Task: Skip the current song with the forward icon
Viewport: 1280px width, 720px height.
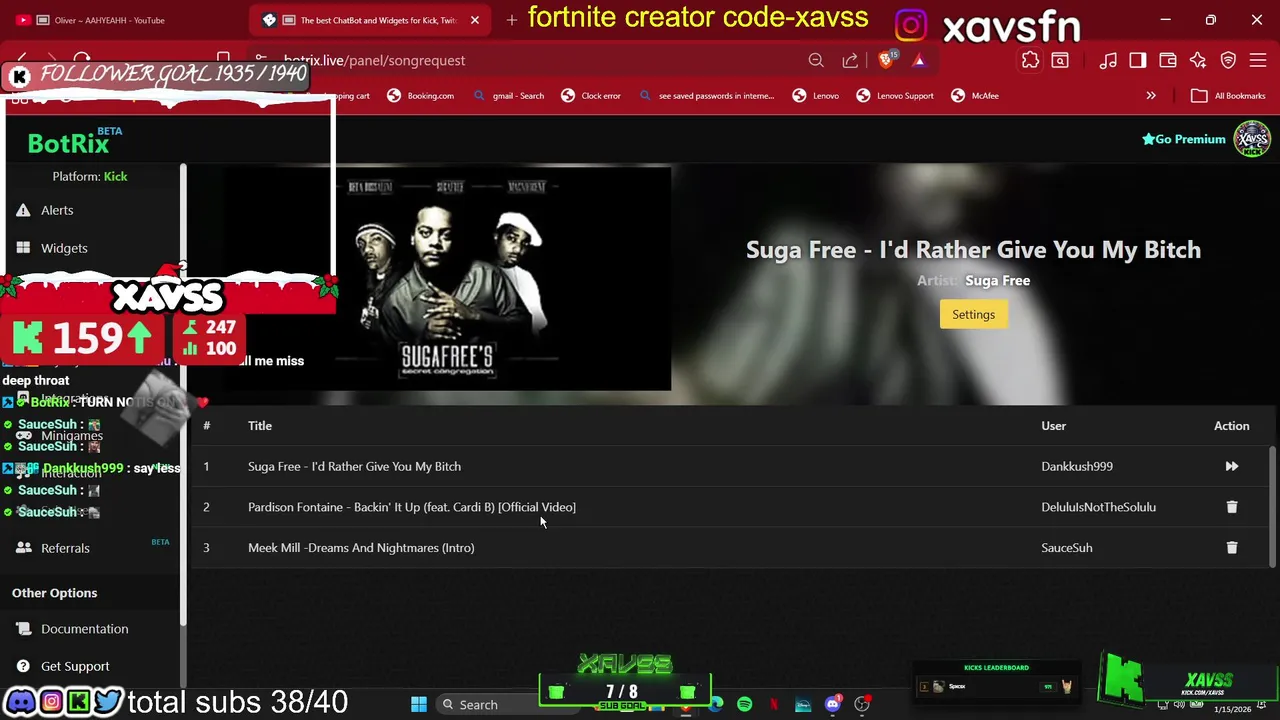Action: click(x=1232, y=466)
